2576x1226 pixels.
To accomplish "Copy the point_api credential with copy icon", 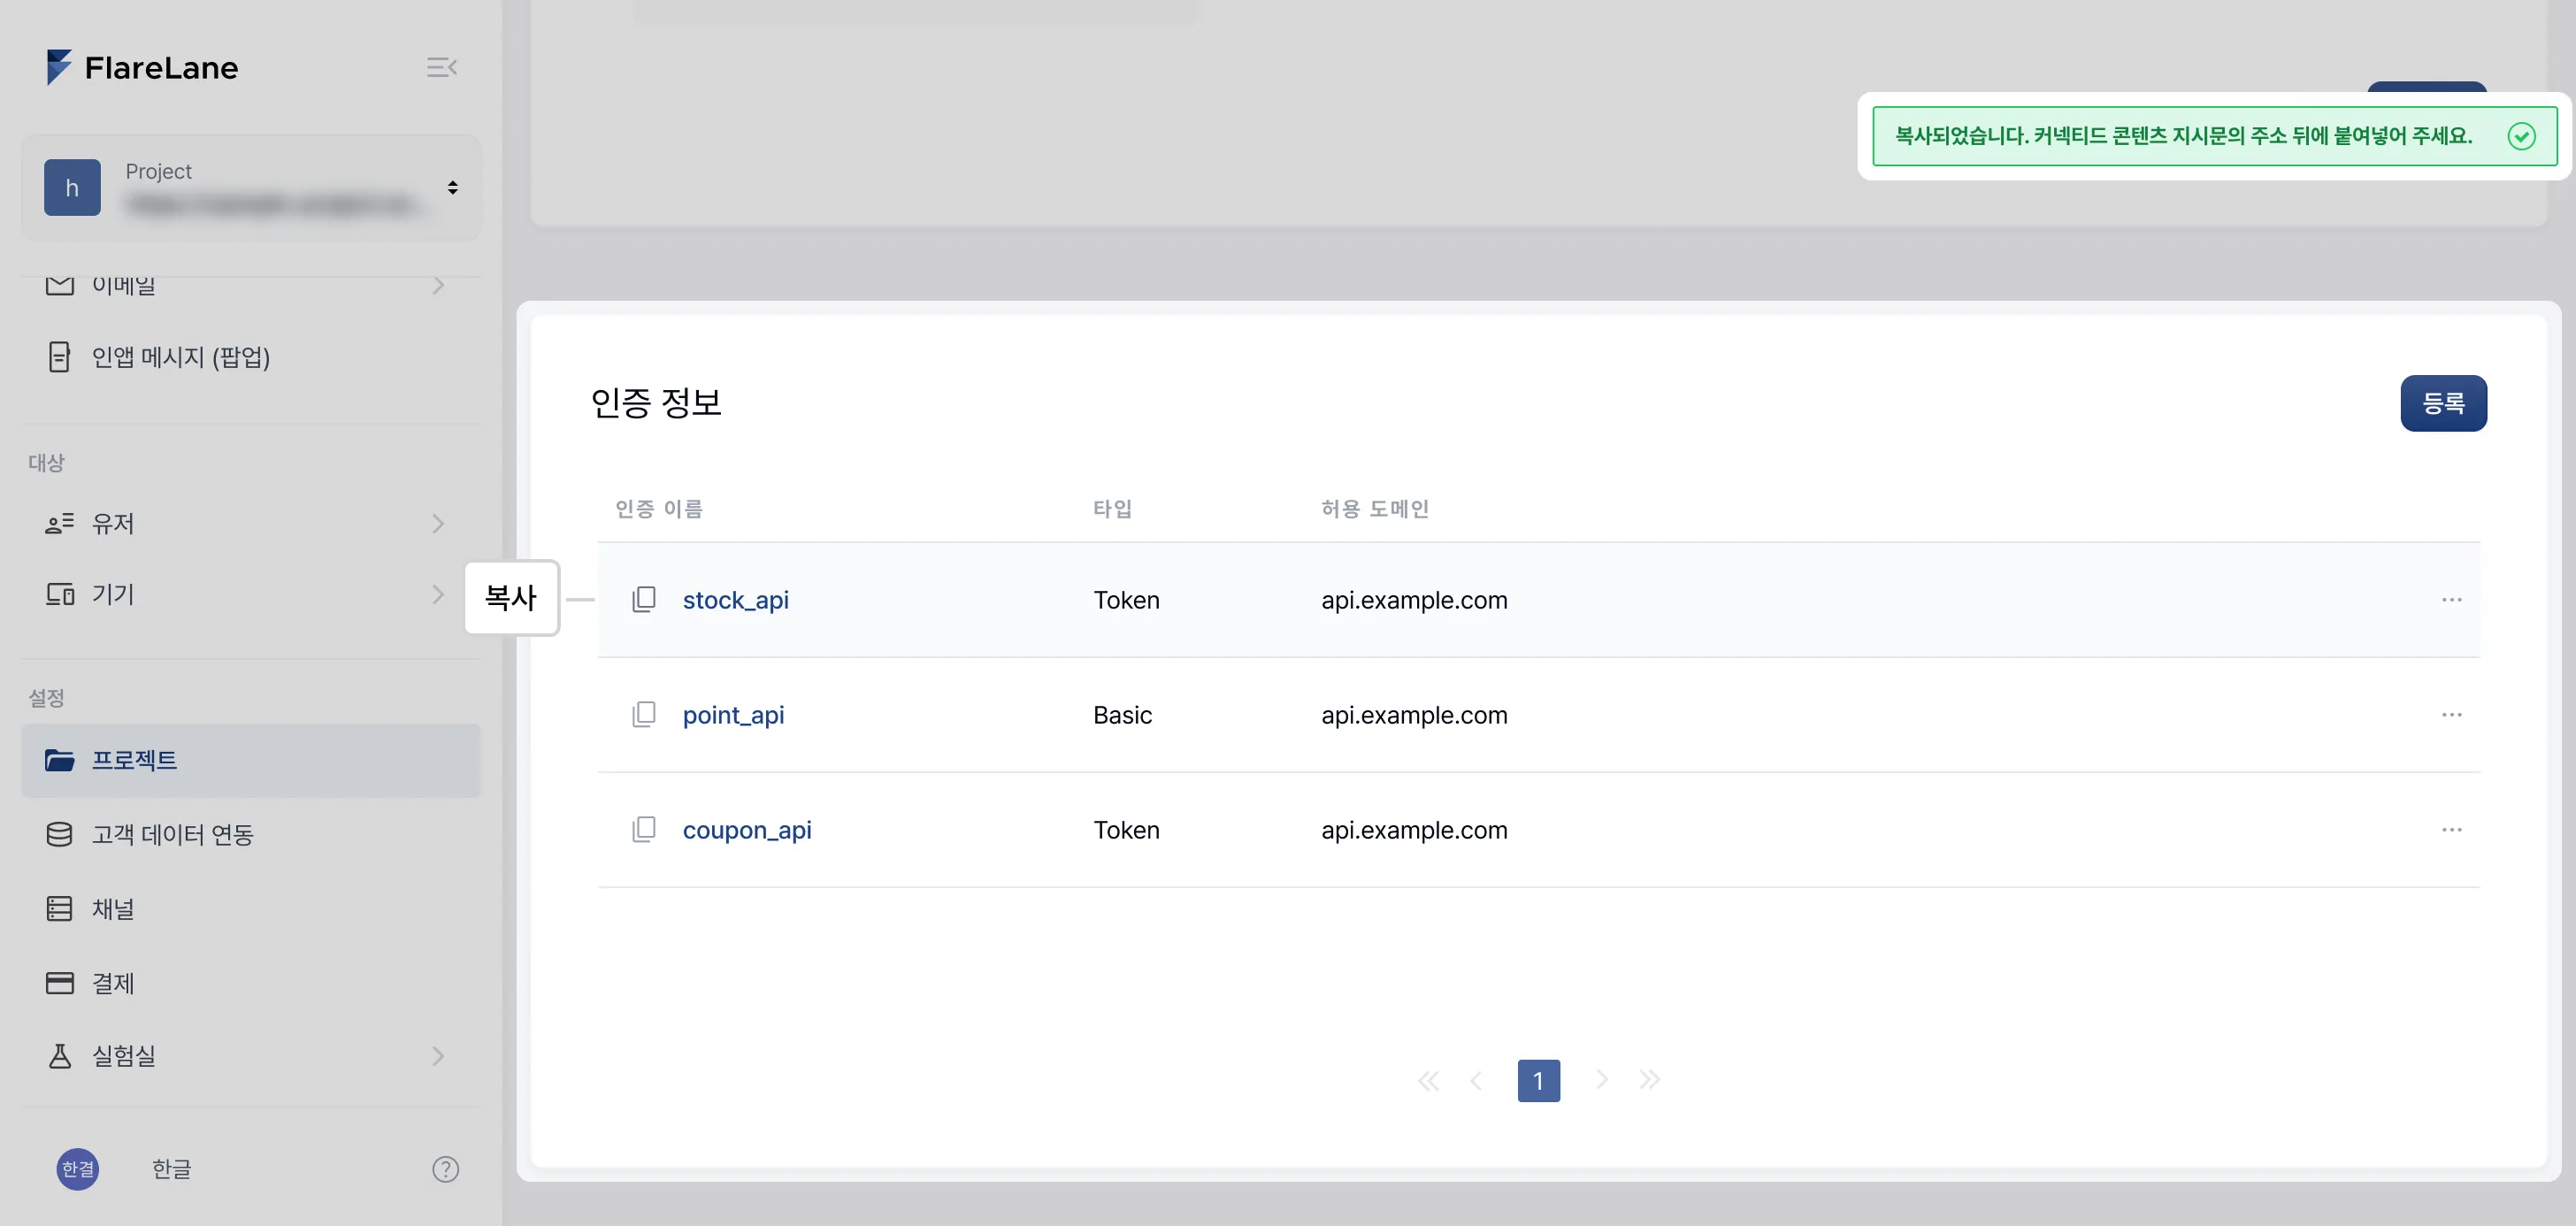I will click(x=644, y=714).
